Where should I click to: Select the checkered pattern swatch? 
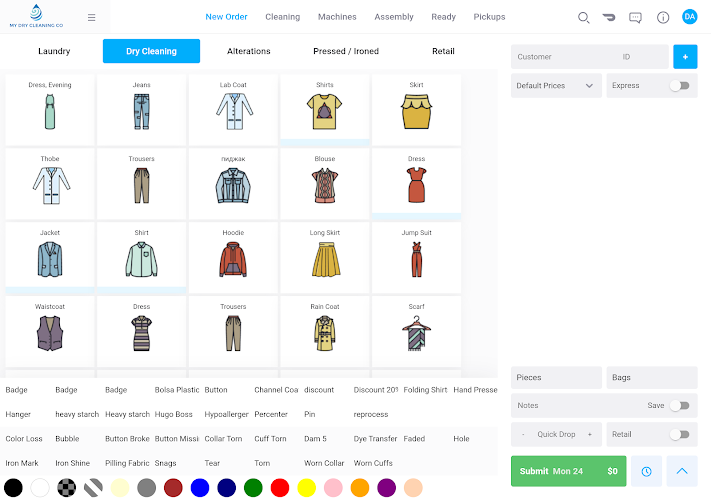[x=67, y=488]
